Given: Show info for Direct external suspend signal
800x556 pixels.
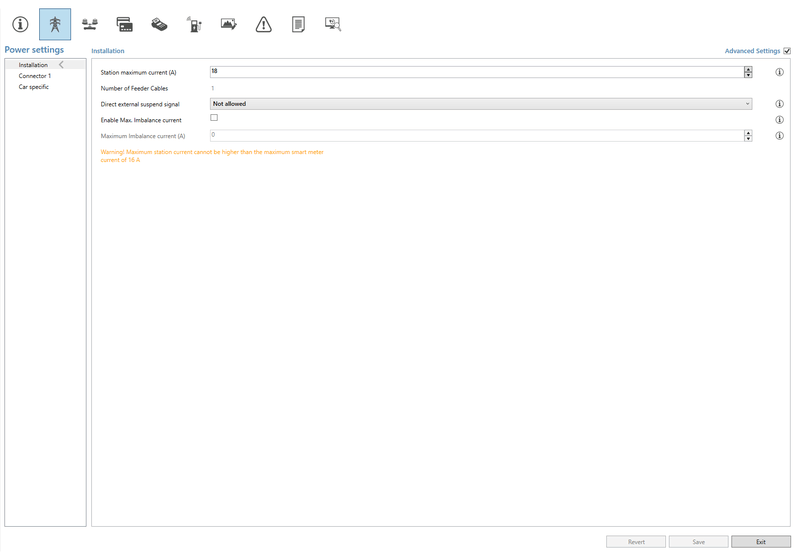Looking at the screenshot, I should (x=779, y=104).
